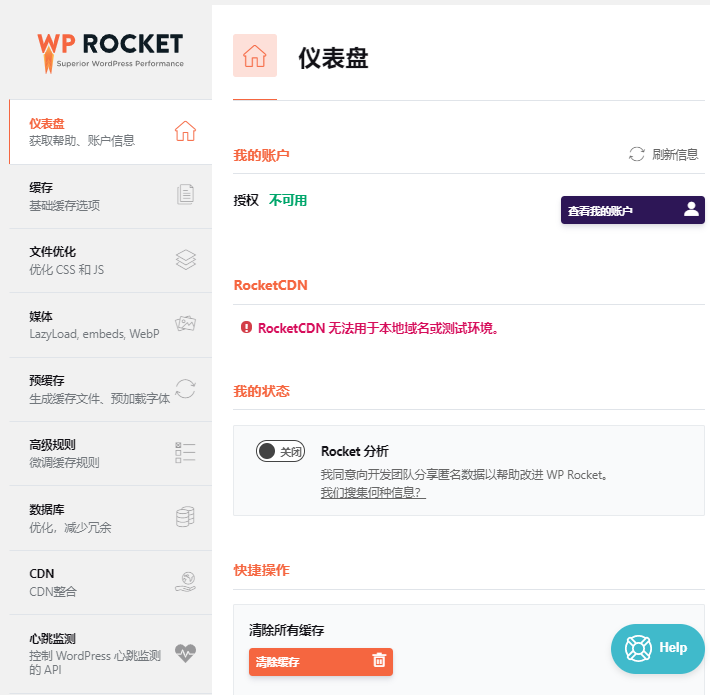Click the lifebuoy icon on the Help button
The image size is (710, 695).
tap(638, 648)
